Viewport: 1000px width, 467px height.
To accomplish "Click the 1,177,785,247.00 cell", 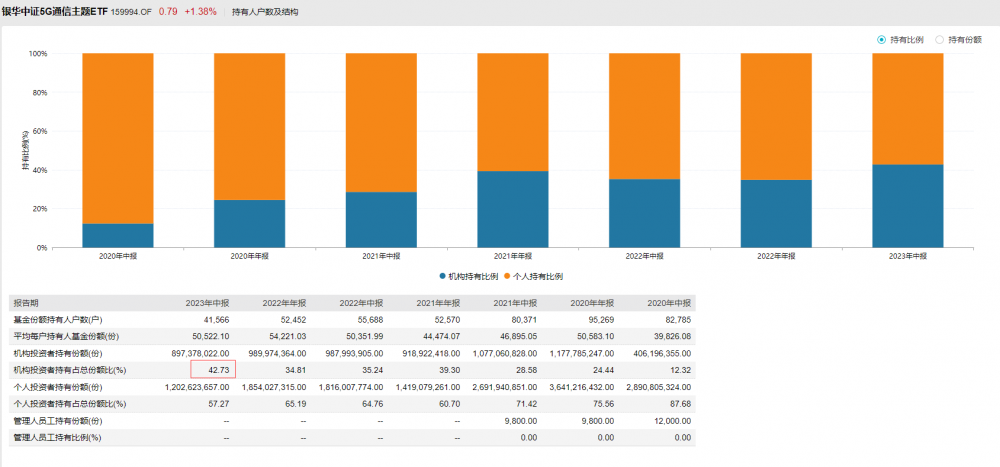I will [580, 353].
